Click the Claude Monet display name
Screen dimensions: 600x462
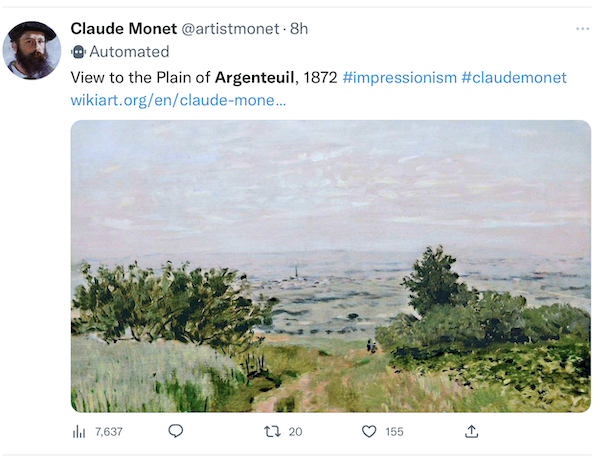(123, 28)
